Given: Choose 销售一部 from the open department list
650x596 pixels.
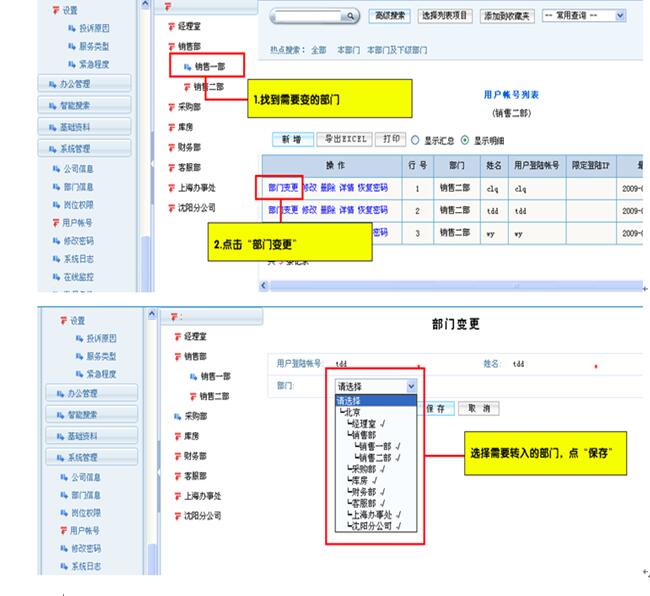Looking at the screenshot, I should point(378,446).
